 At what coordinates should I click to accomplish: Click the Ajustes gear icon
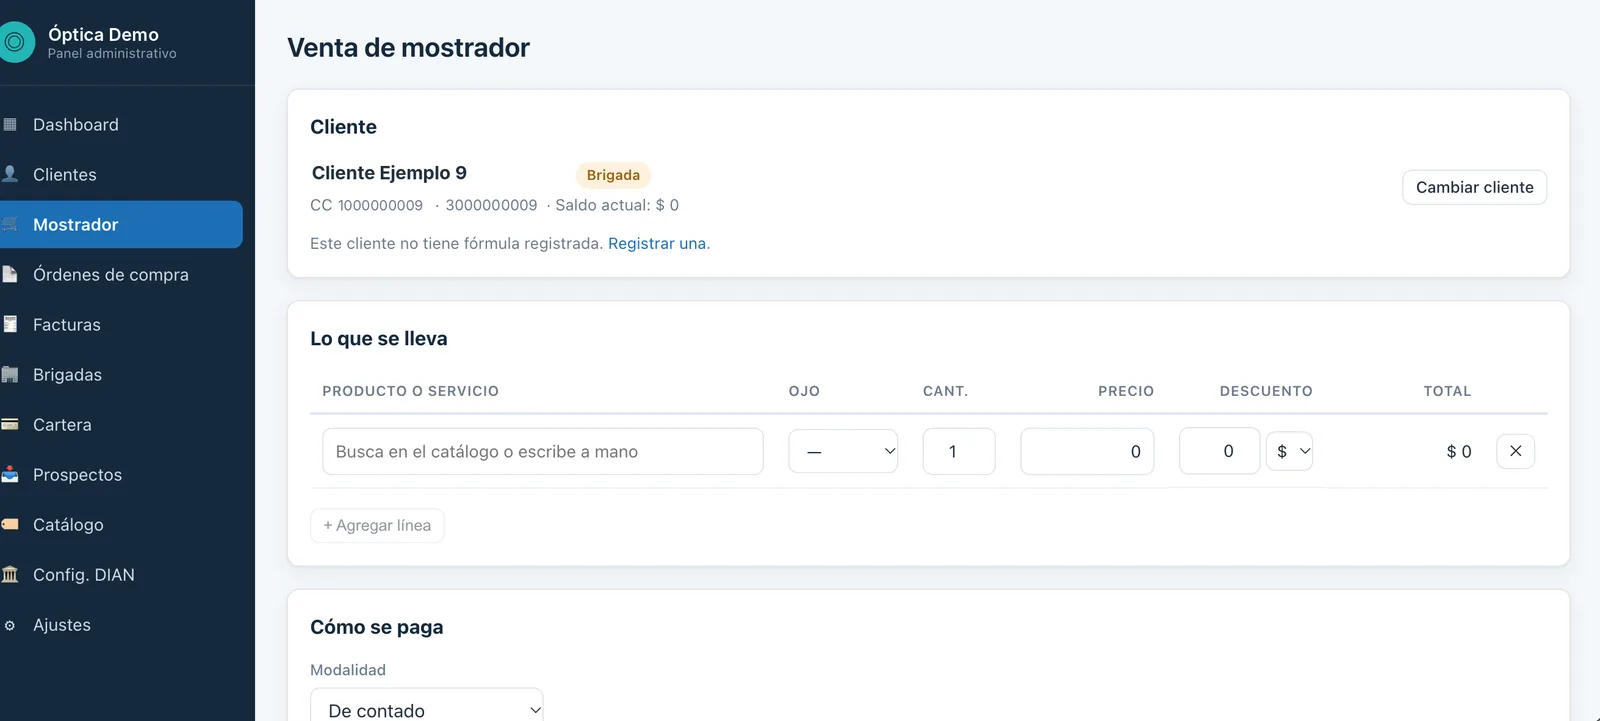pos(10,625)
